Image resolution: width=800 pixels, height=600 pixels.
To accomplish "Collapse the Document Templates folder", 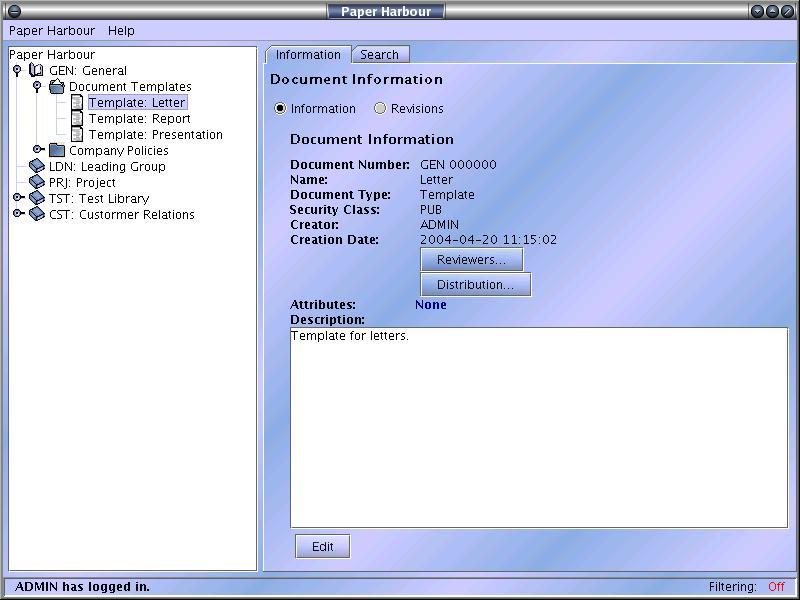I will (x=37, y=86).
